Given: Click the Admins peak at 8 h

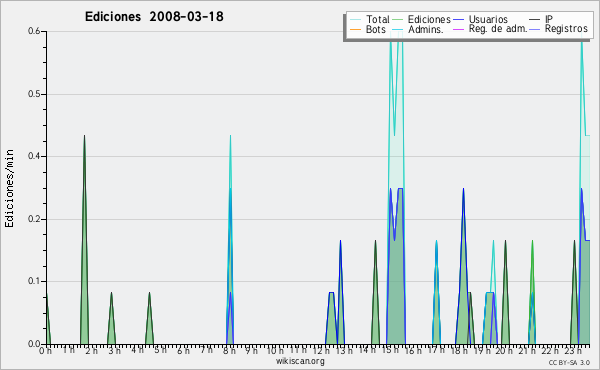Looking at the screenshot, I should 230,266.
